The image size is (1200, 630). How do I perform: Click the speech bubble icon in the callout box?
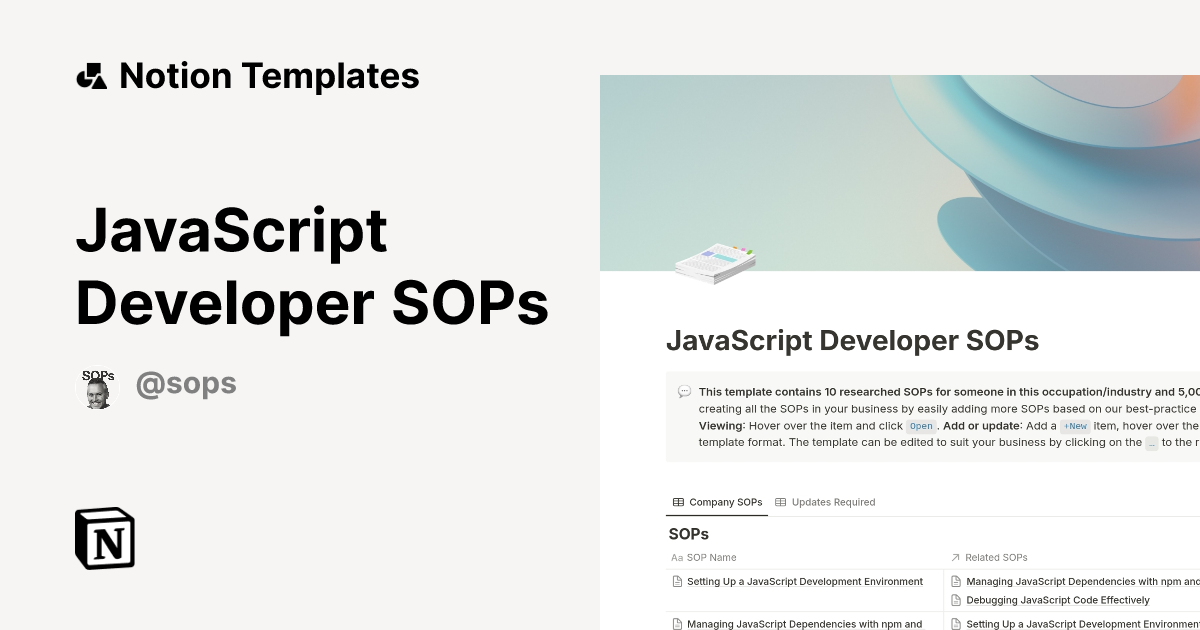683,392
